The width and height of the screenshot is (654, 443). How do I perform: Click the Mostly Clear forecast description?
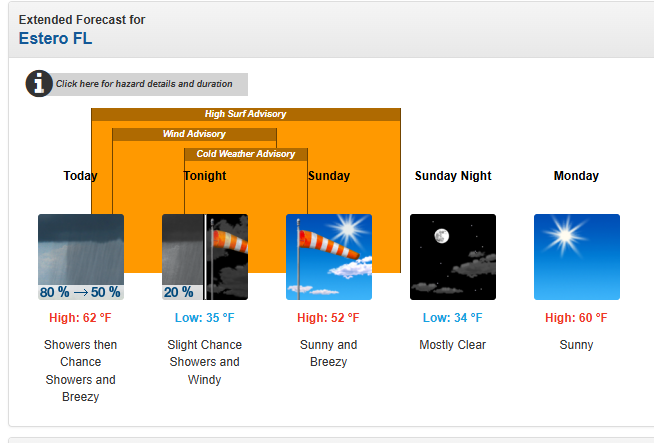[x=453, y=345]
